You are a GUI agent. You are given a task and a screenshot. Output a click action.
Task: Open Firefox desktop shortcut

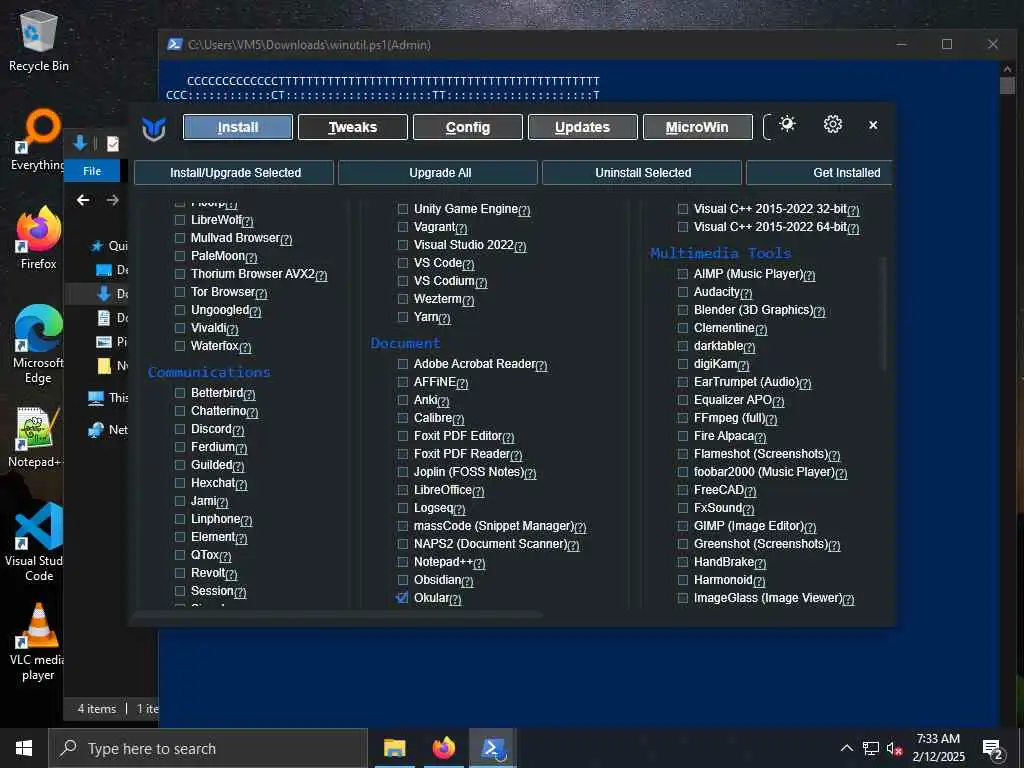click(39, 237)
